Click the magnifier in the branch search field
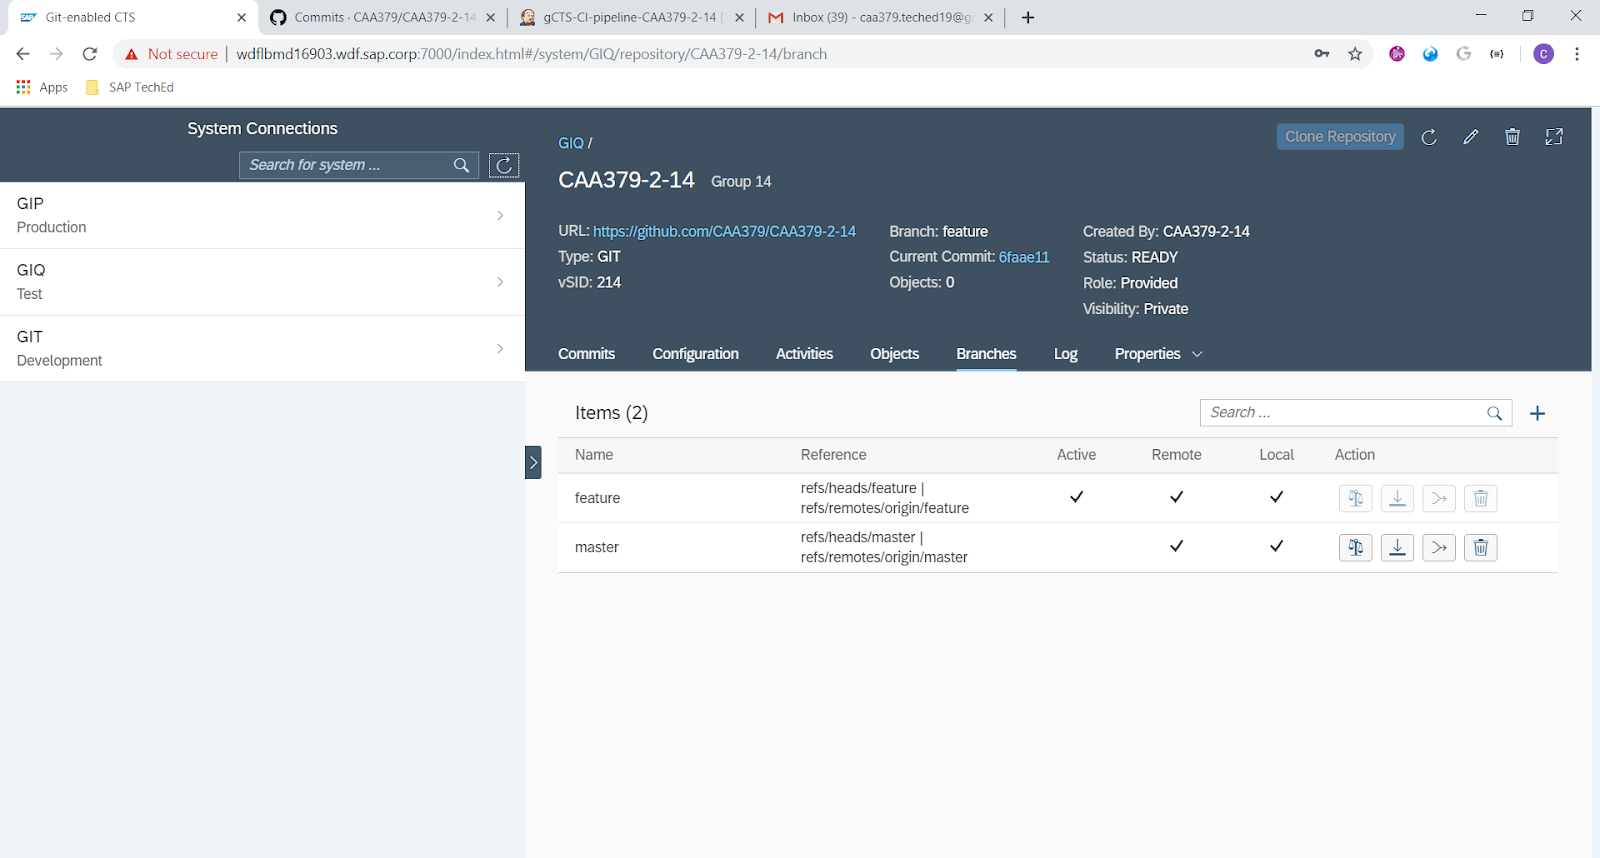 point(1494,413)
